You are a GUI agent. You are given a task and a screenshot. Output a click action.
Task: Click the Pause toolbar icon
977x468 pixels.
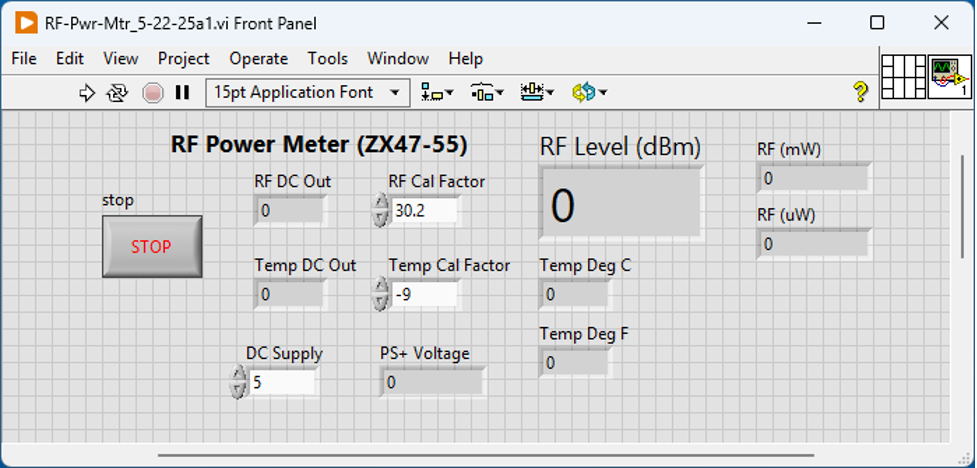pos(183,93)
